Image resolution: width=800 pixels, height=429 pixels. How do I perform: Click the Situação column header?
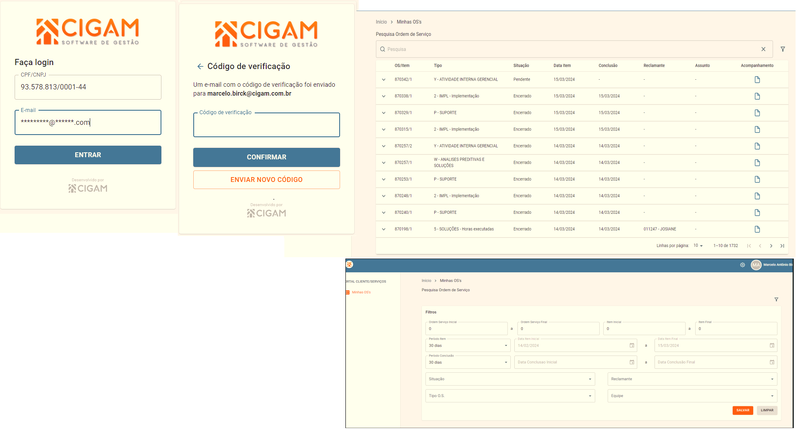click(521, 66)
